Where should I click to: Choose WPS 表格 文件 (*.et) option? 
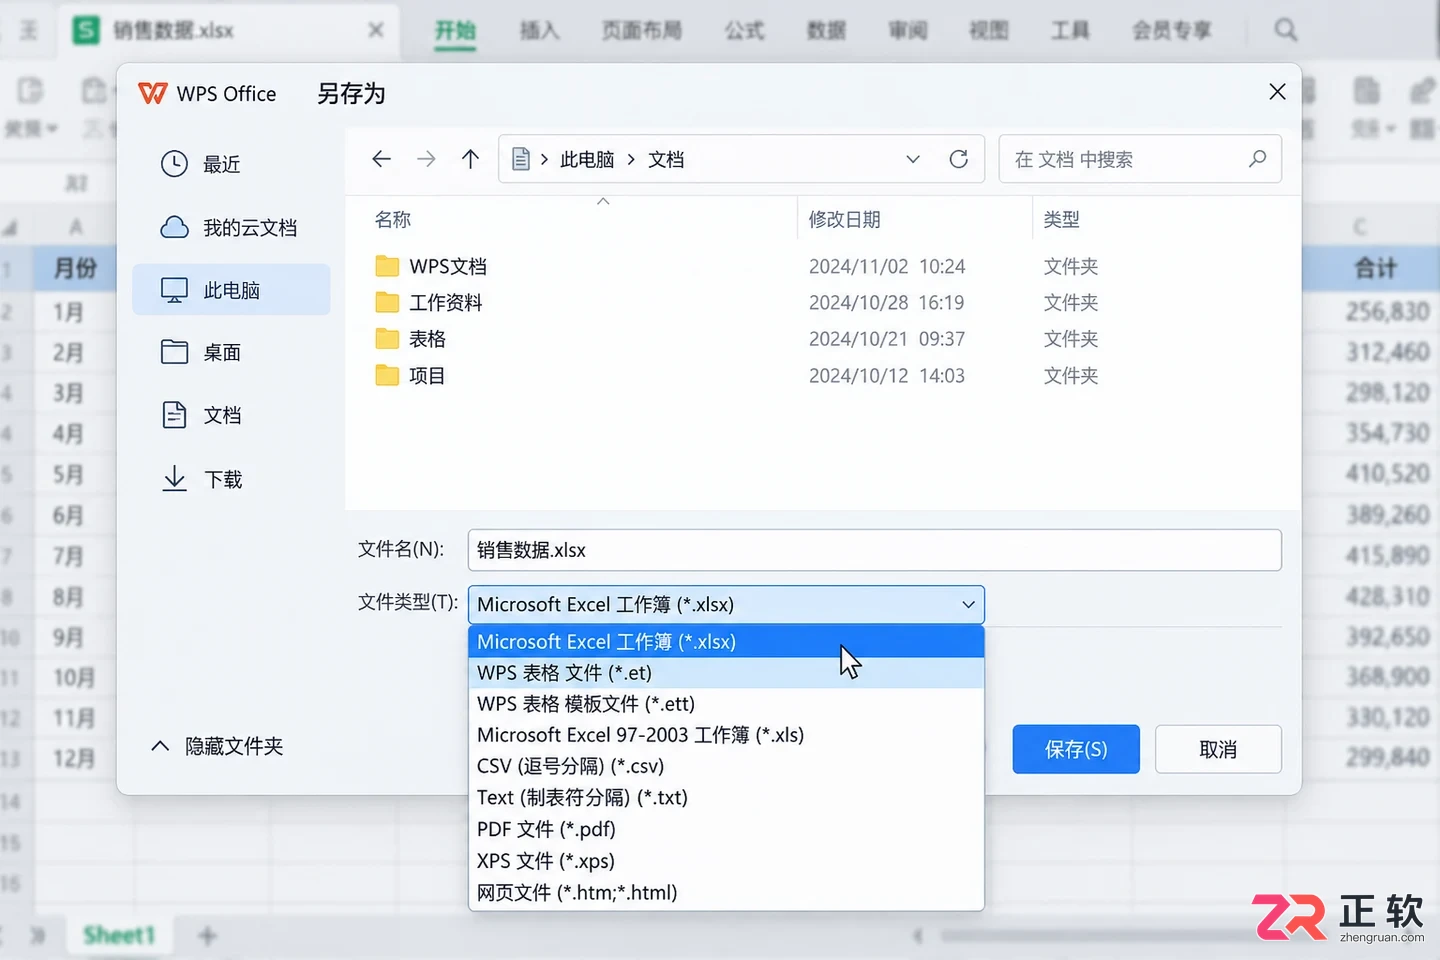(726, 673)
